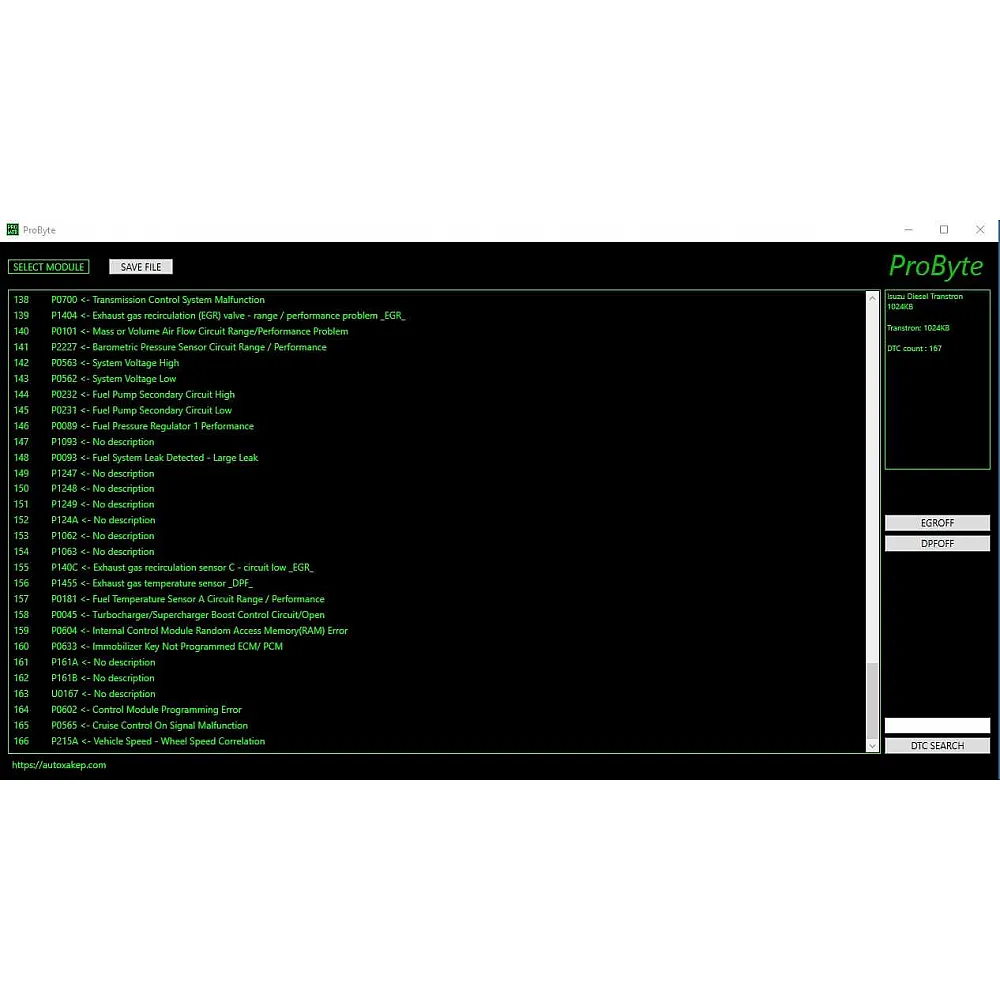This screenshot has width=1000, height=1000.
Task: Maximize the ProByte window
Action: (943, 230)
